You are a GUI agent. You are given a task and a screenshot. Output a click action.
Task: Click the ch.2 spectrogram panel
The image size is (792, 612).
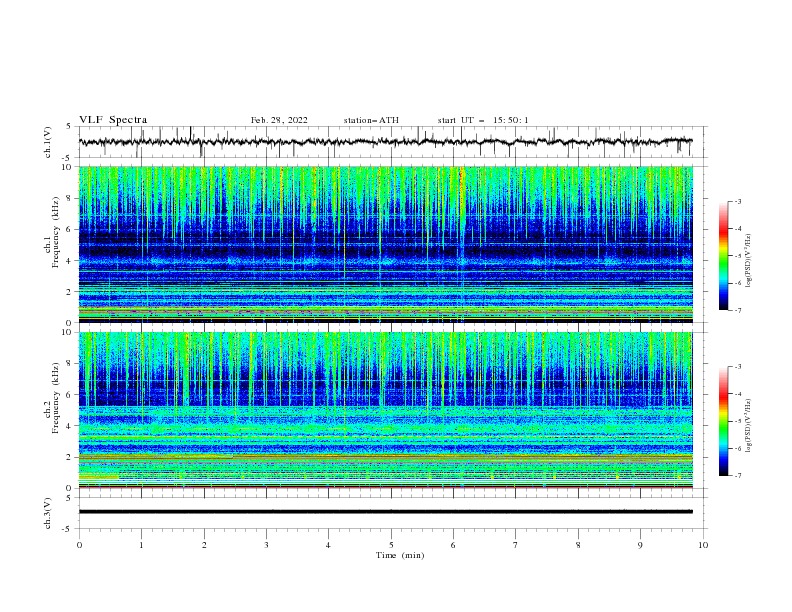pyautogui.click(x=386, y=410)
